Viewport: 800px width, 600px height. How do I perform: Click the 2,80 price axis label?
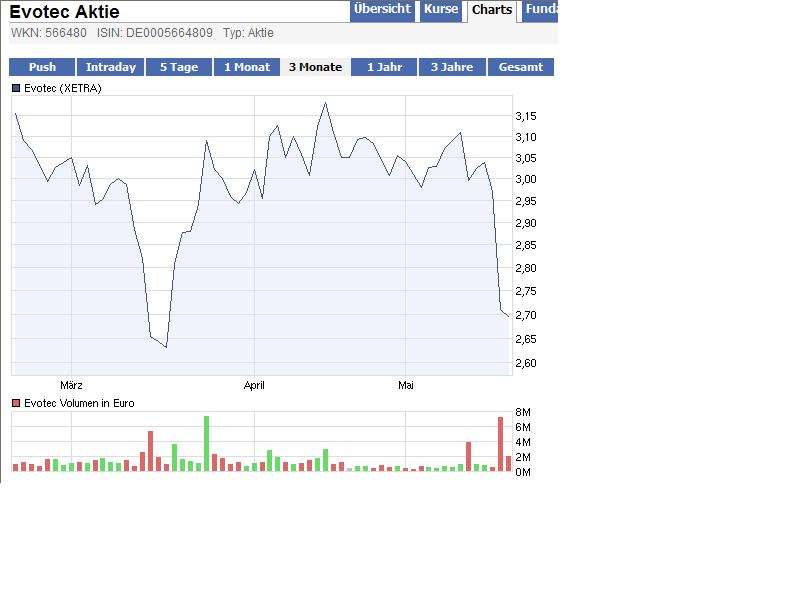[x=526, y=268]
